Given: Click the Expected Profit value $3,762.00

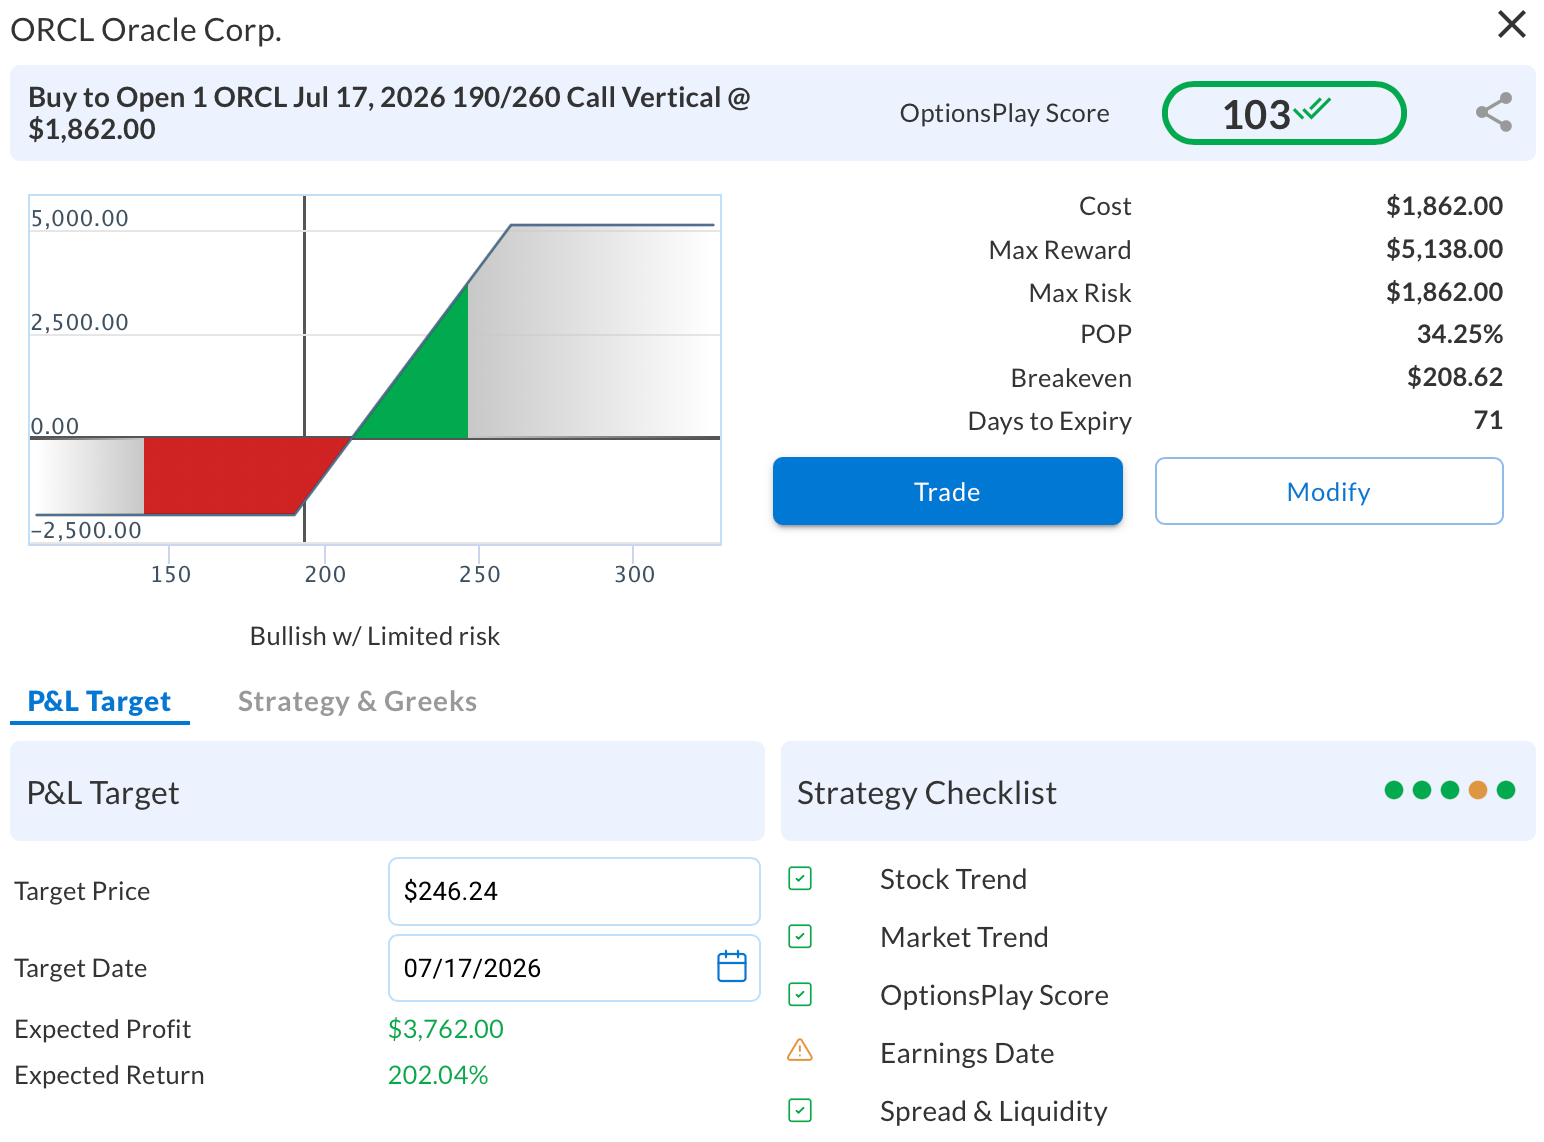Looking at the screenshot, I should [x=446, y=1029].
